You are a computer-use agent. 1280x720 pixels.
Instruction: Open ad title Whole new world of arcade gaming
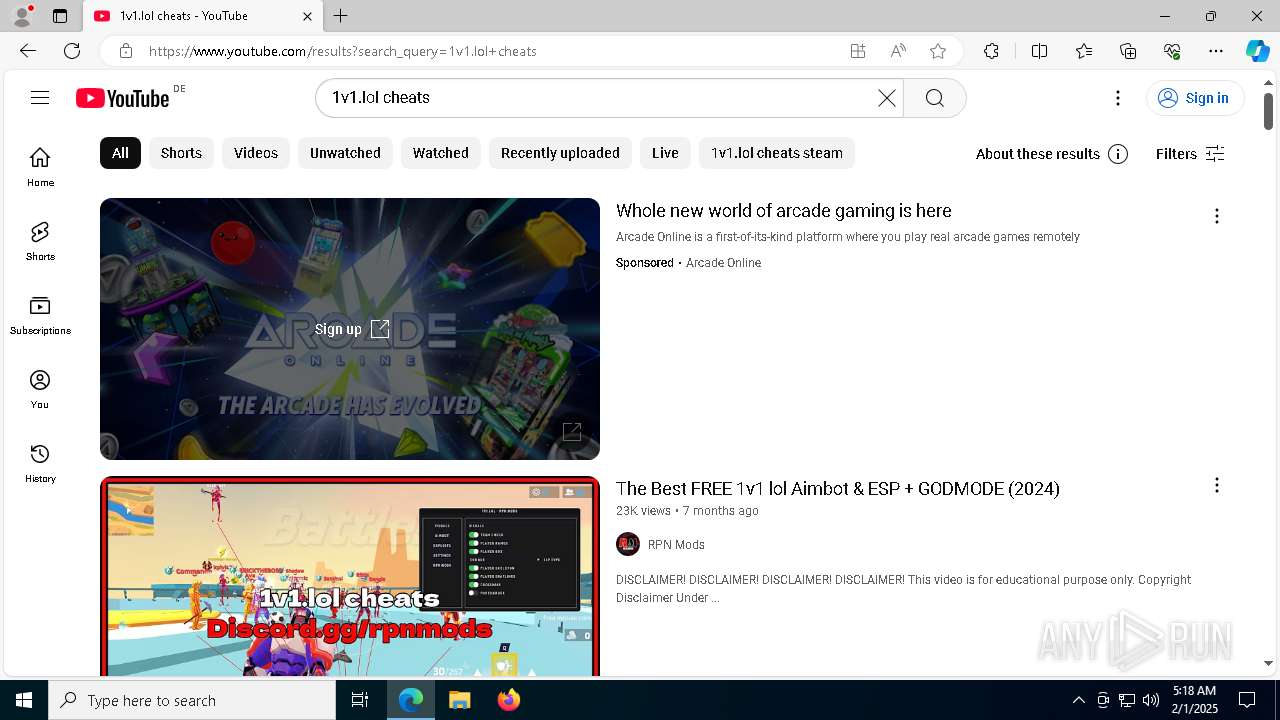coord(783,211)
